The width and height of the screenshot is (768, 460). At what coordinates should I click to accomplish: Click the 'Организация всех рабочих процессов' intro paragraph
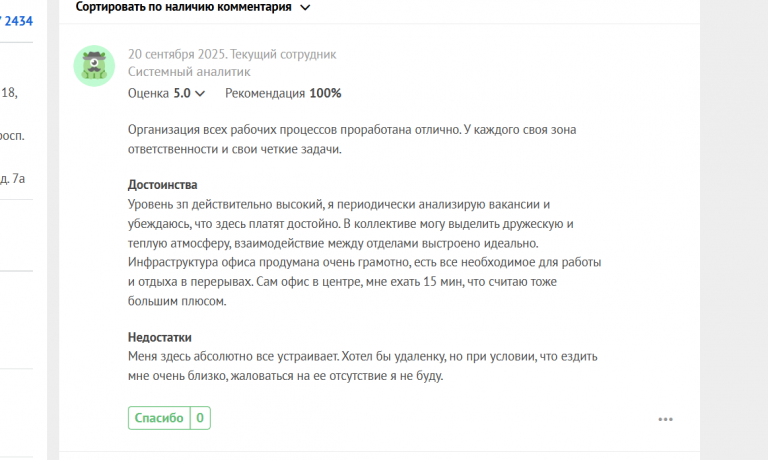[x=352, y=139]
